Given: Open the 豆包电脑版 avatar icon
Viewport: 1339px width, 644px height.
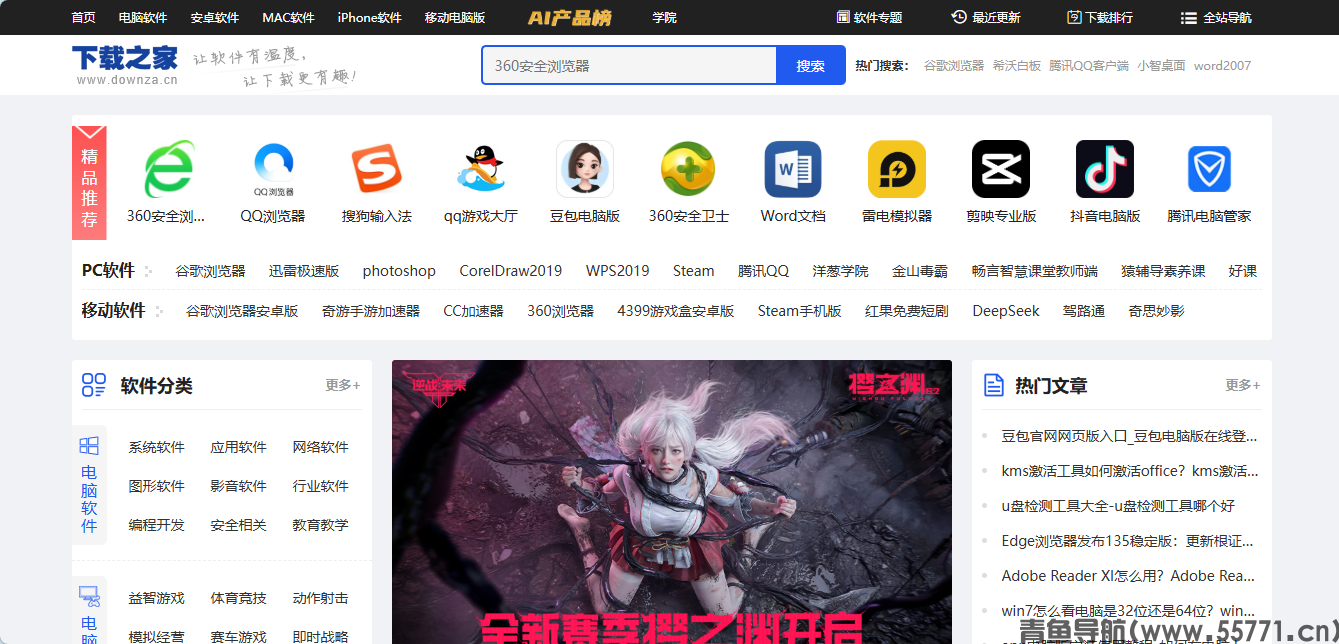Looking at the screenshot, I should coord(585,169).
